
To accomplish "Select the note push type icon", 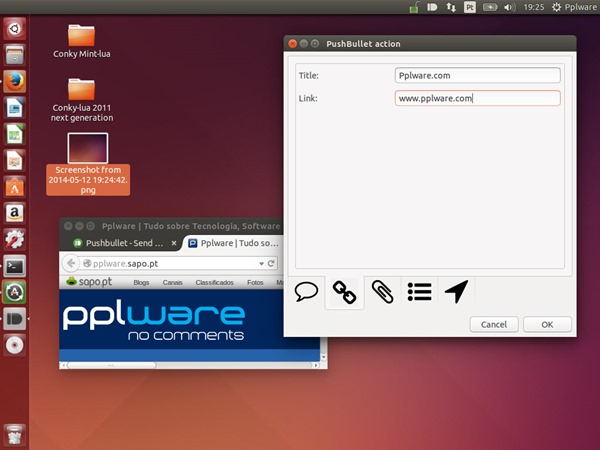I will (306, 292).
